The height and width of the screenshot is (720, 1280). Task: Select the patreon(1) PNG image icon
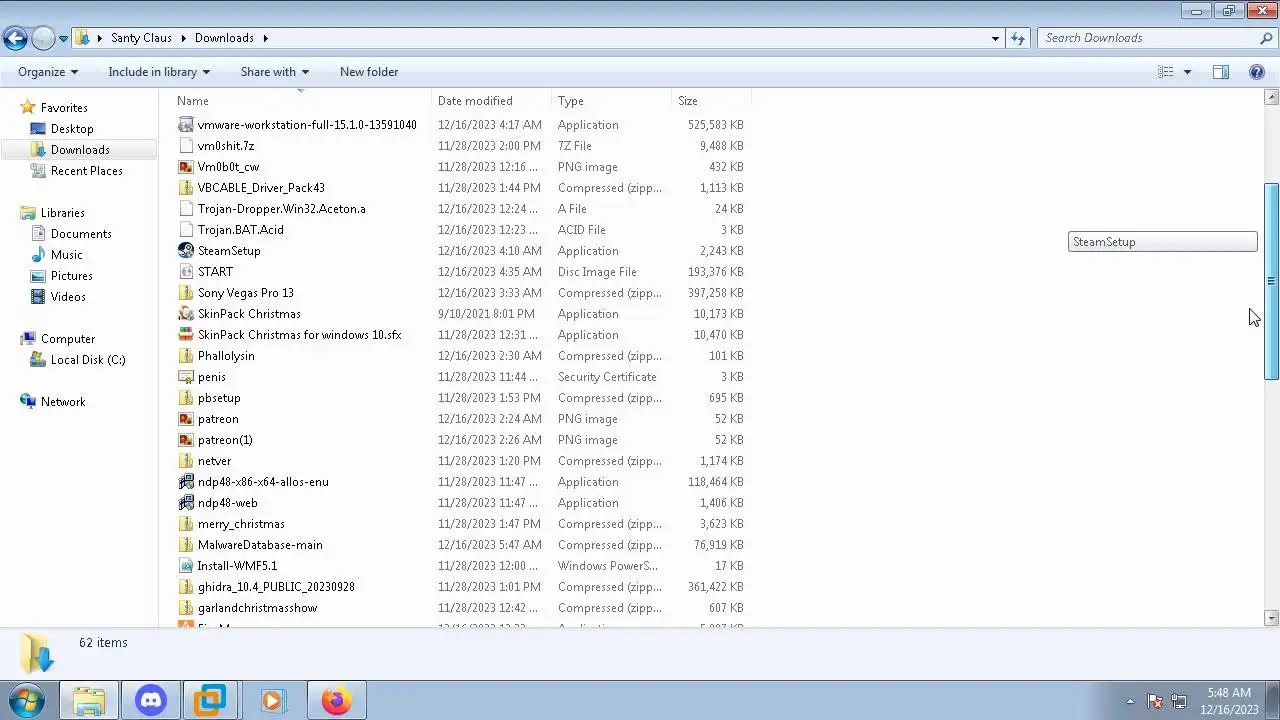coord(185,440)
